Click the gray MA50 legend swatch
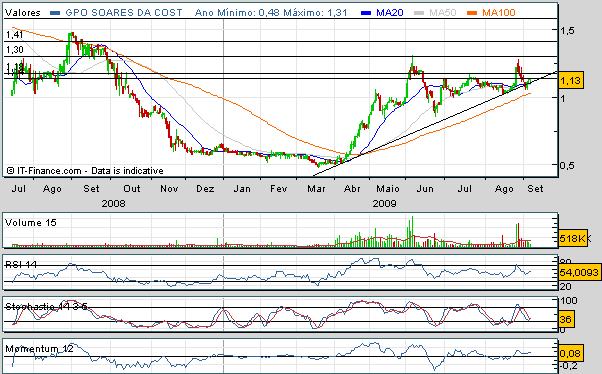The image size is (602, 374). point(419,13)
